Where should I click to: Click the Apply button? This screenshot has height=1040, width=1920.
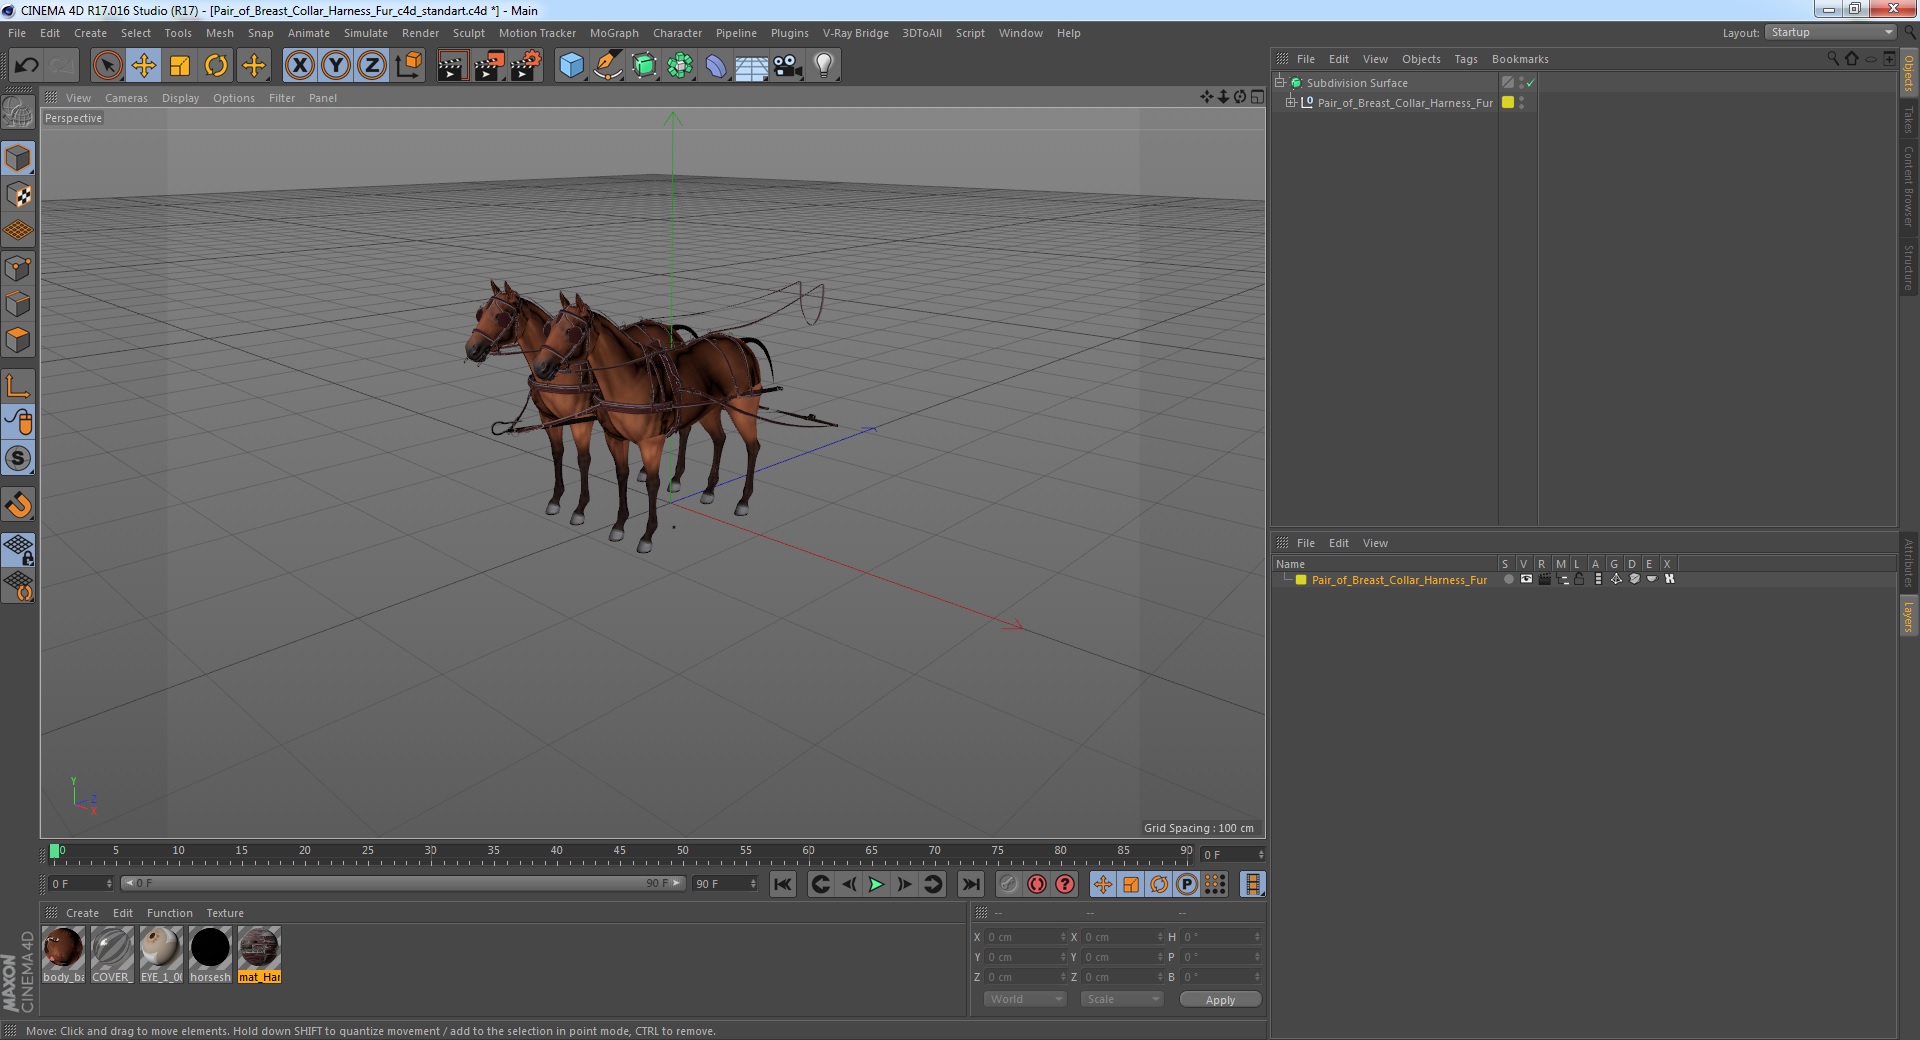pyautogui.click(x=1220, y=999)
